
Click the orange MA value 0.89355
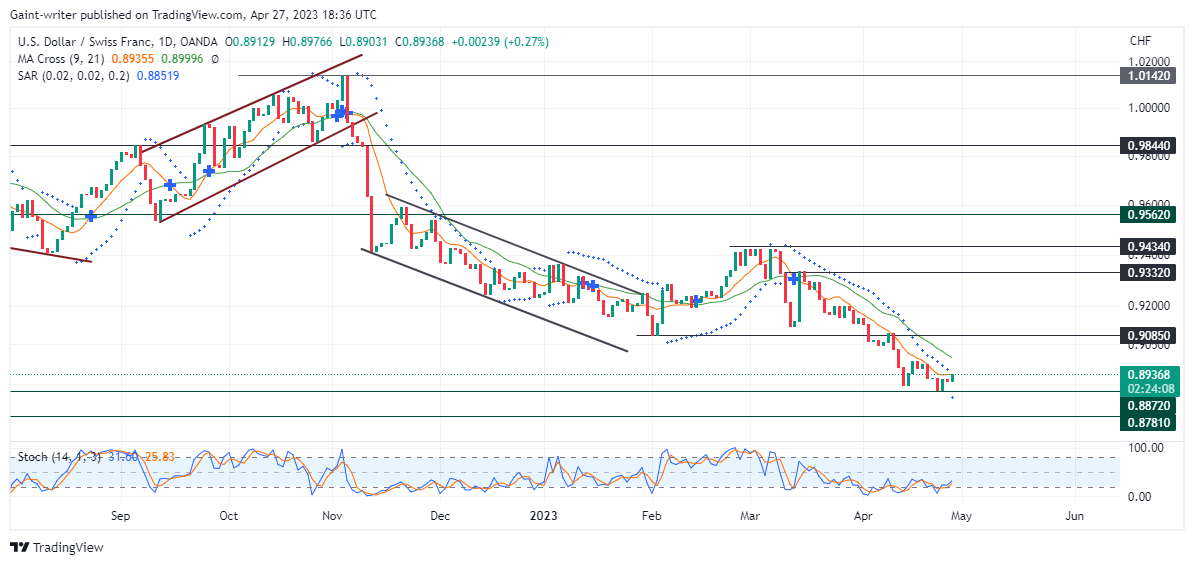coord(132,59)
